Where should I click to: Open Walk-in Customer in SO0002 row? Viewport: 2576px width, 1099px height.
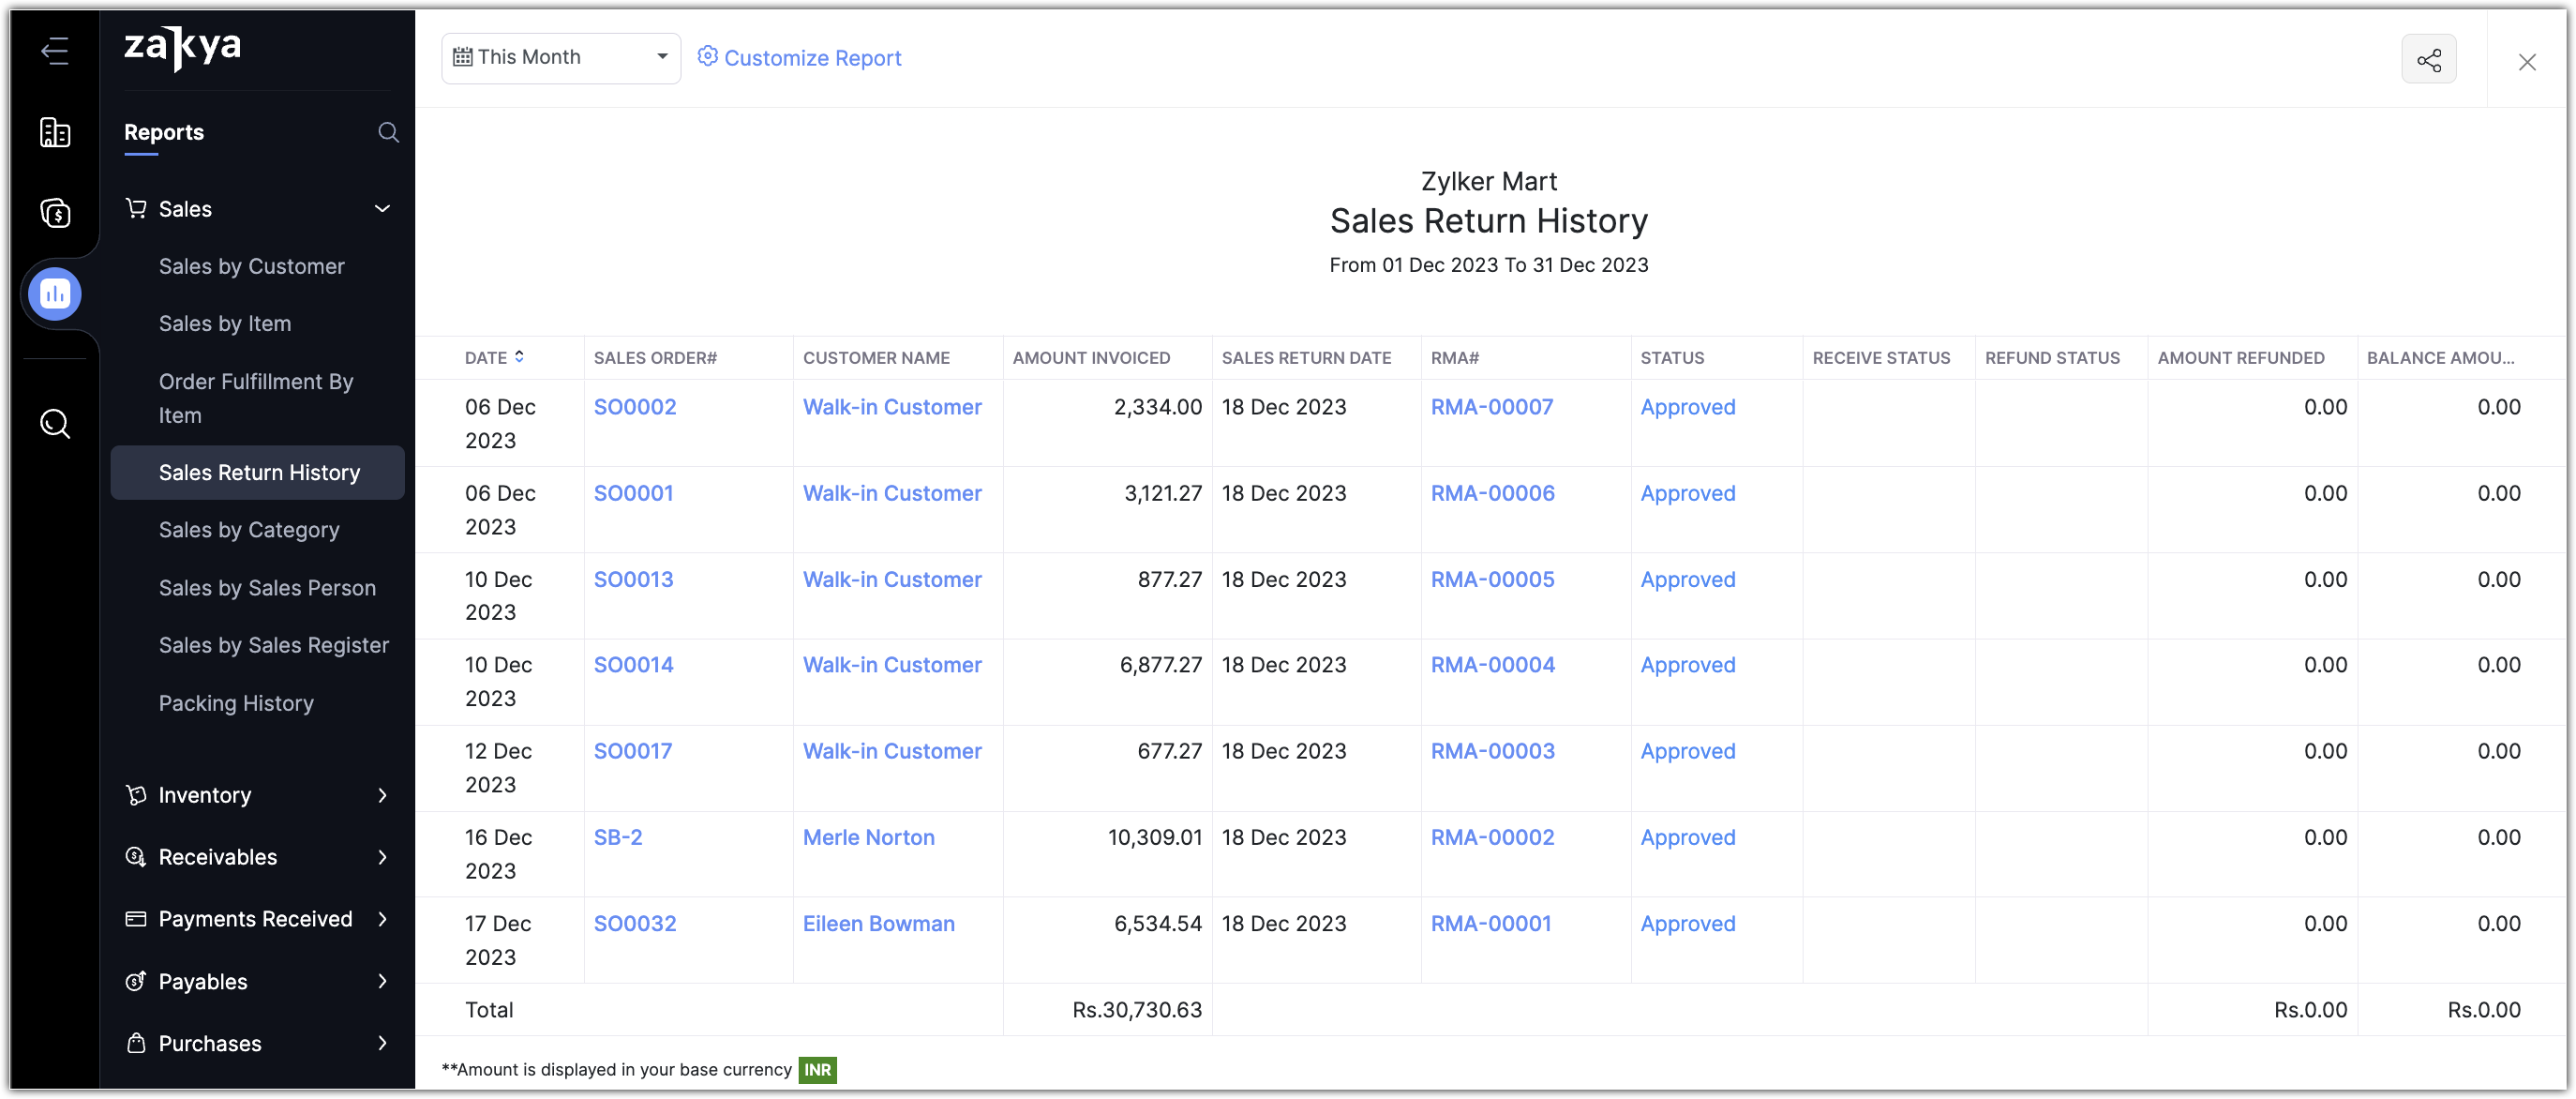[x=892, y=407]
